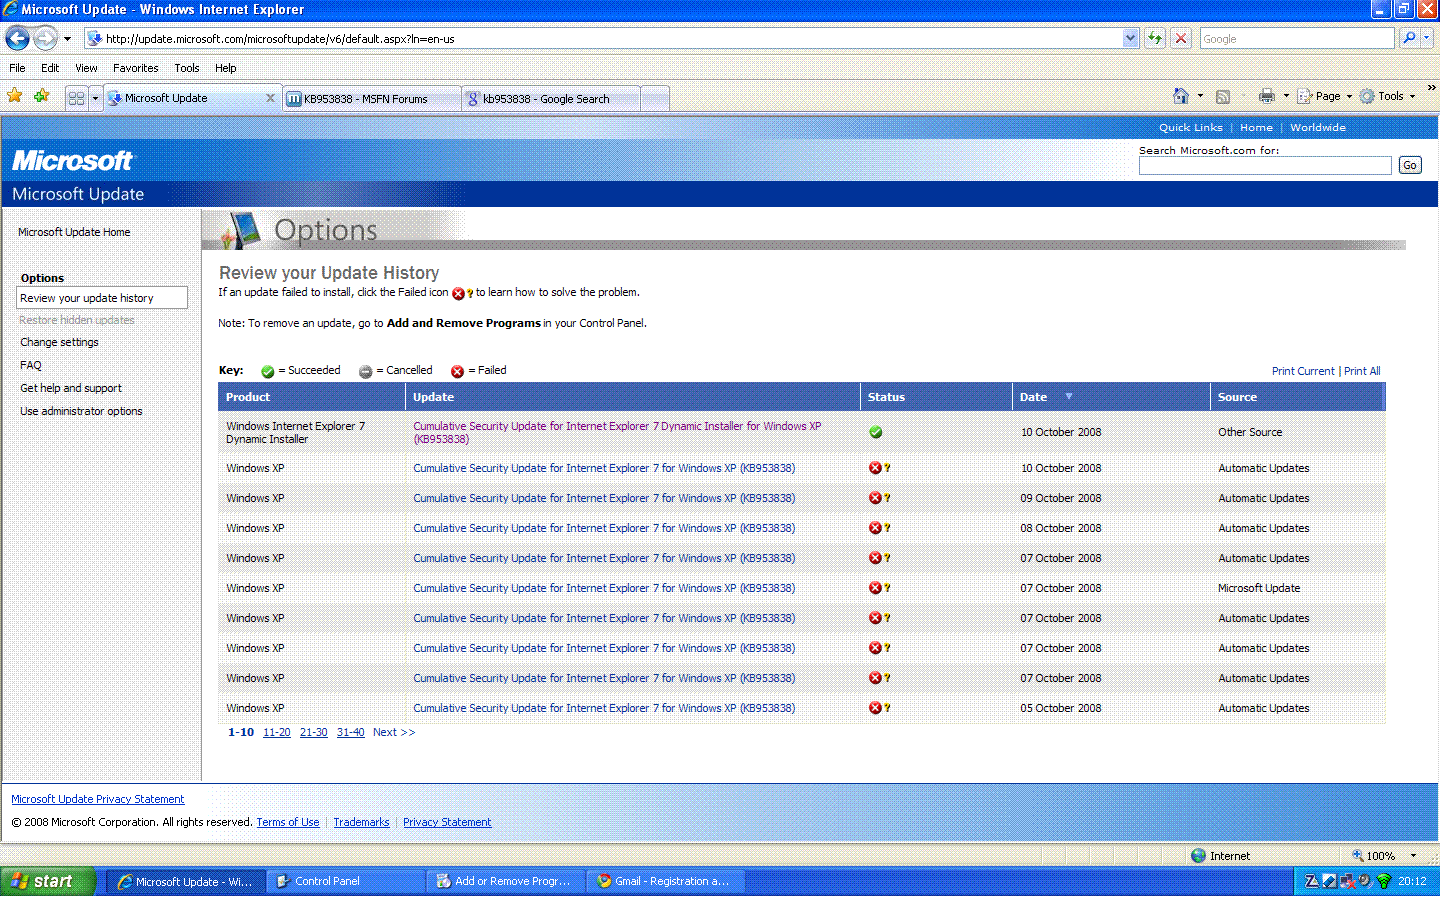Go to history page 11-20
The image size is (1440, 900).
click(276, 732)
